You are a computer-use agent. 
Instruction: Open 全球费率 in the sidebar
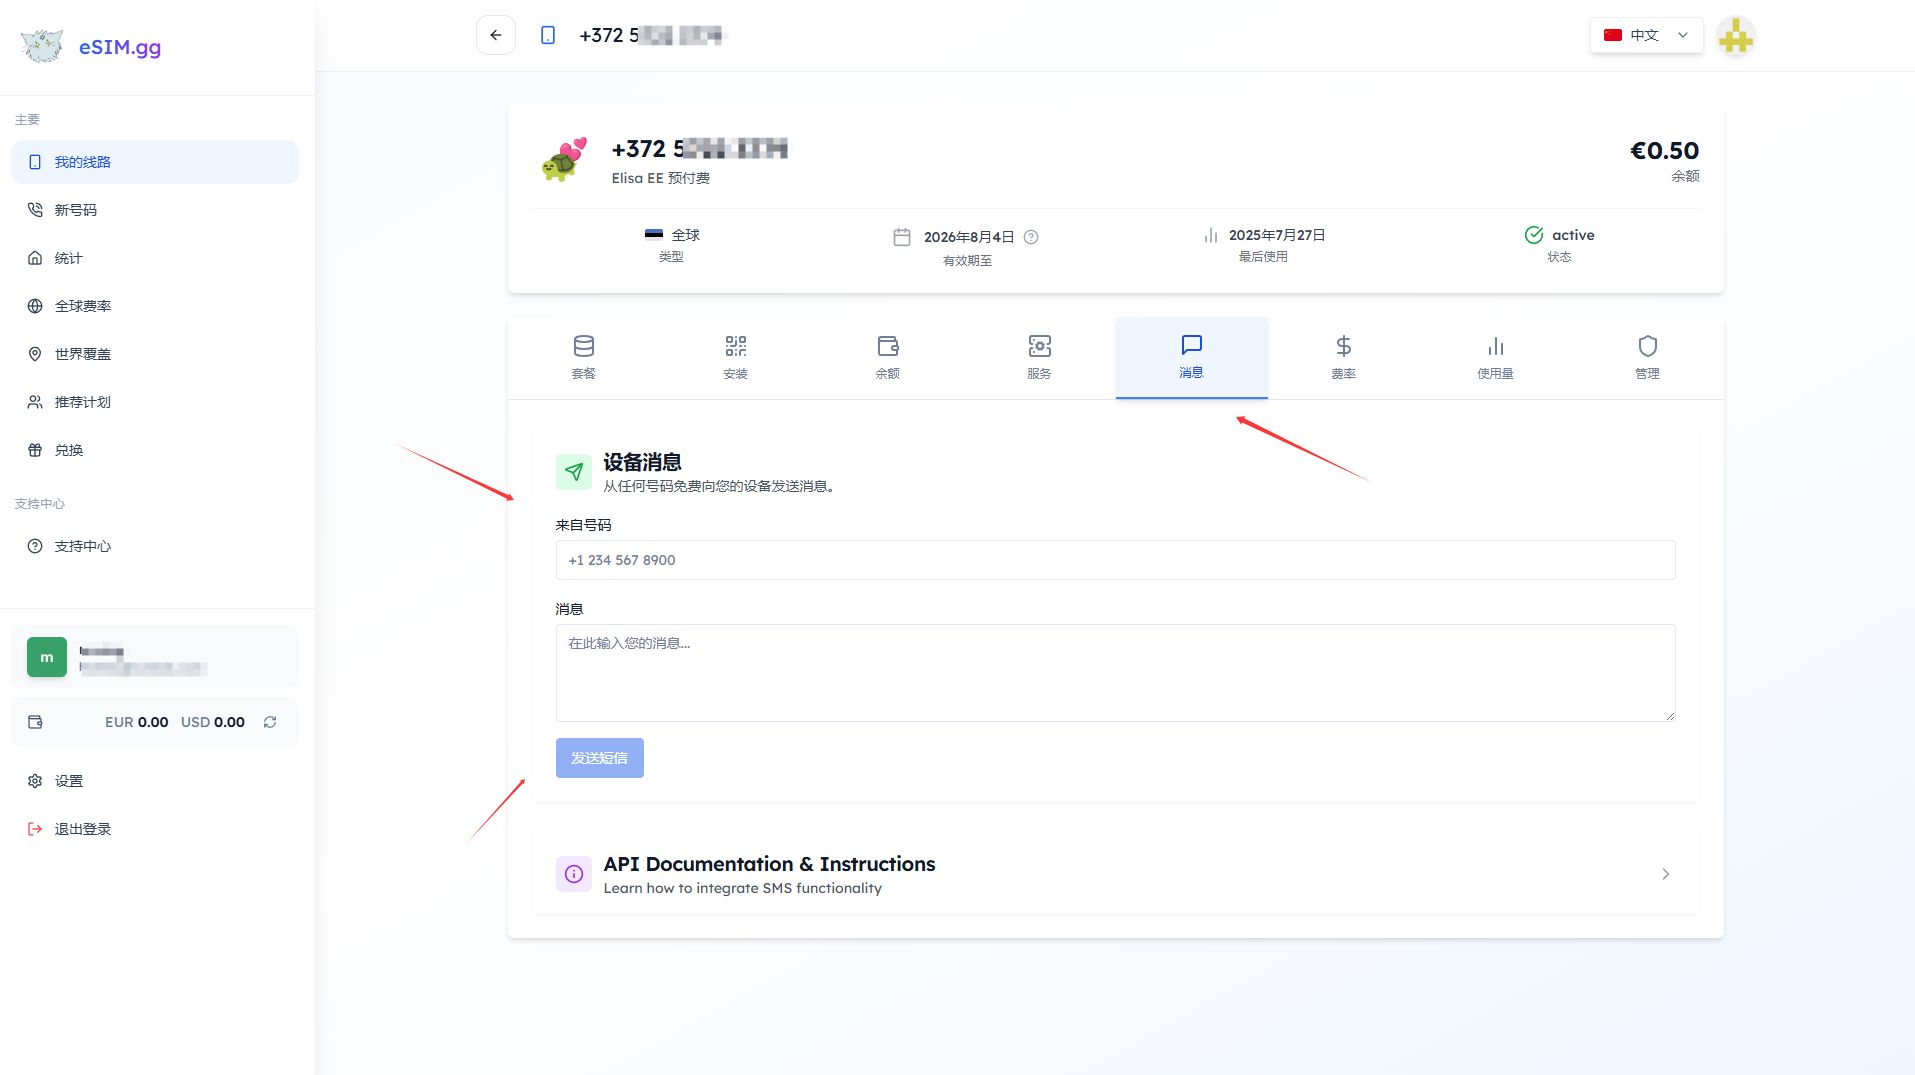point(83,306)
